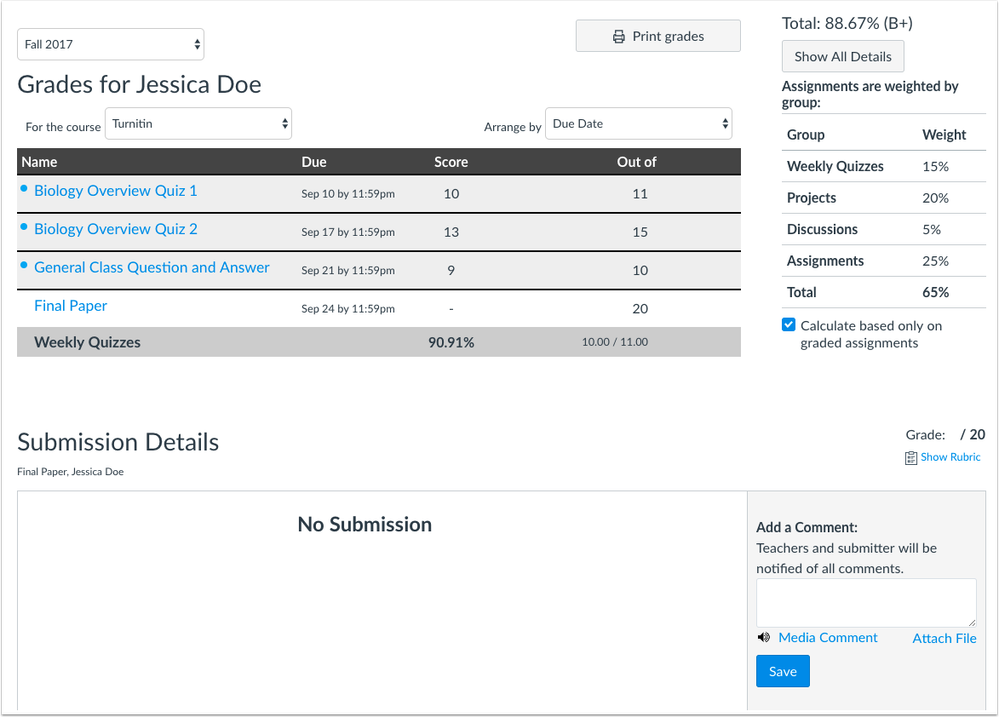
Task: Open Biology Overview Quiz 2
Action: point(115,228)
